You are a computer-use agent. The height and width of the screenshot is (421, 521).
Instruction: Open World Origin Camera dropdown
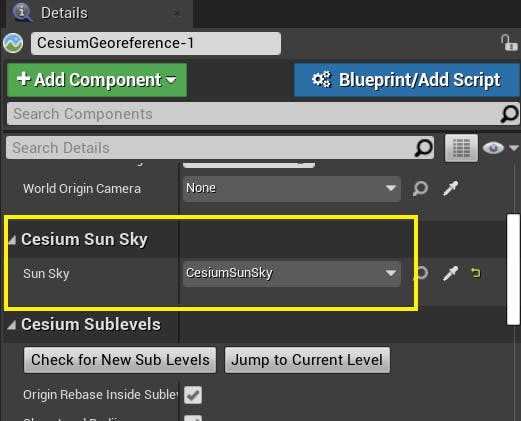[292, 189]
